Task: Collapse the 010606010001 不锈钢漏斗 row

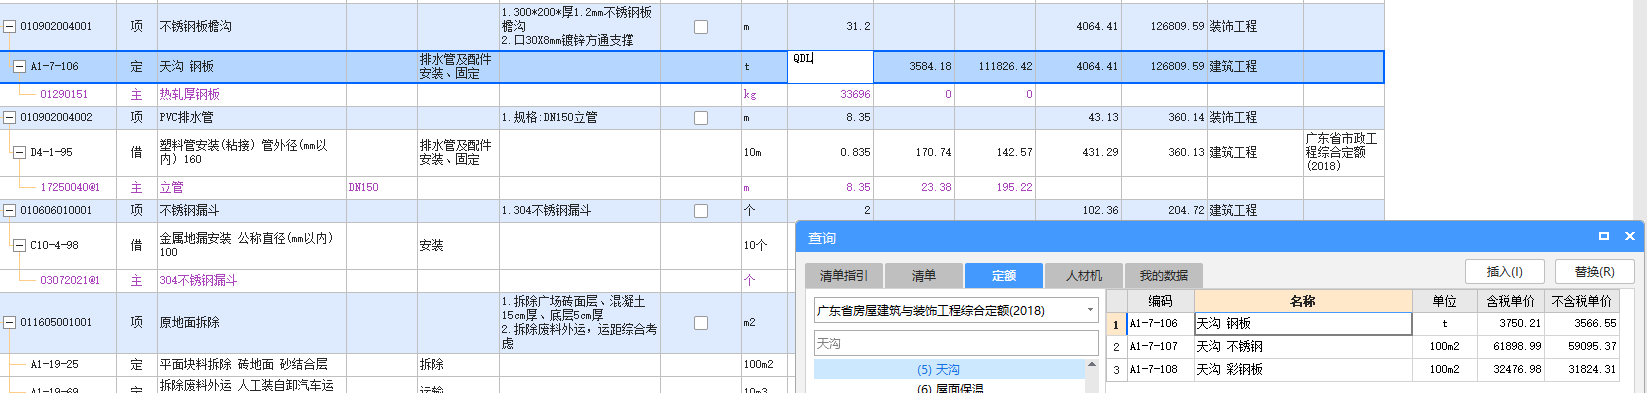Action: tap(10, 211)
